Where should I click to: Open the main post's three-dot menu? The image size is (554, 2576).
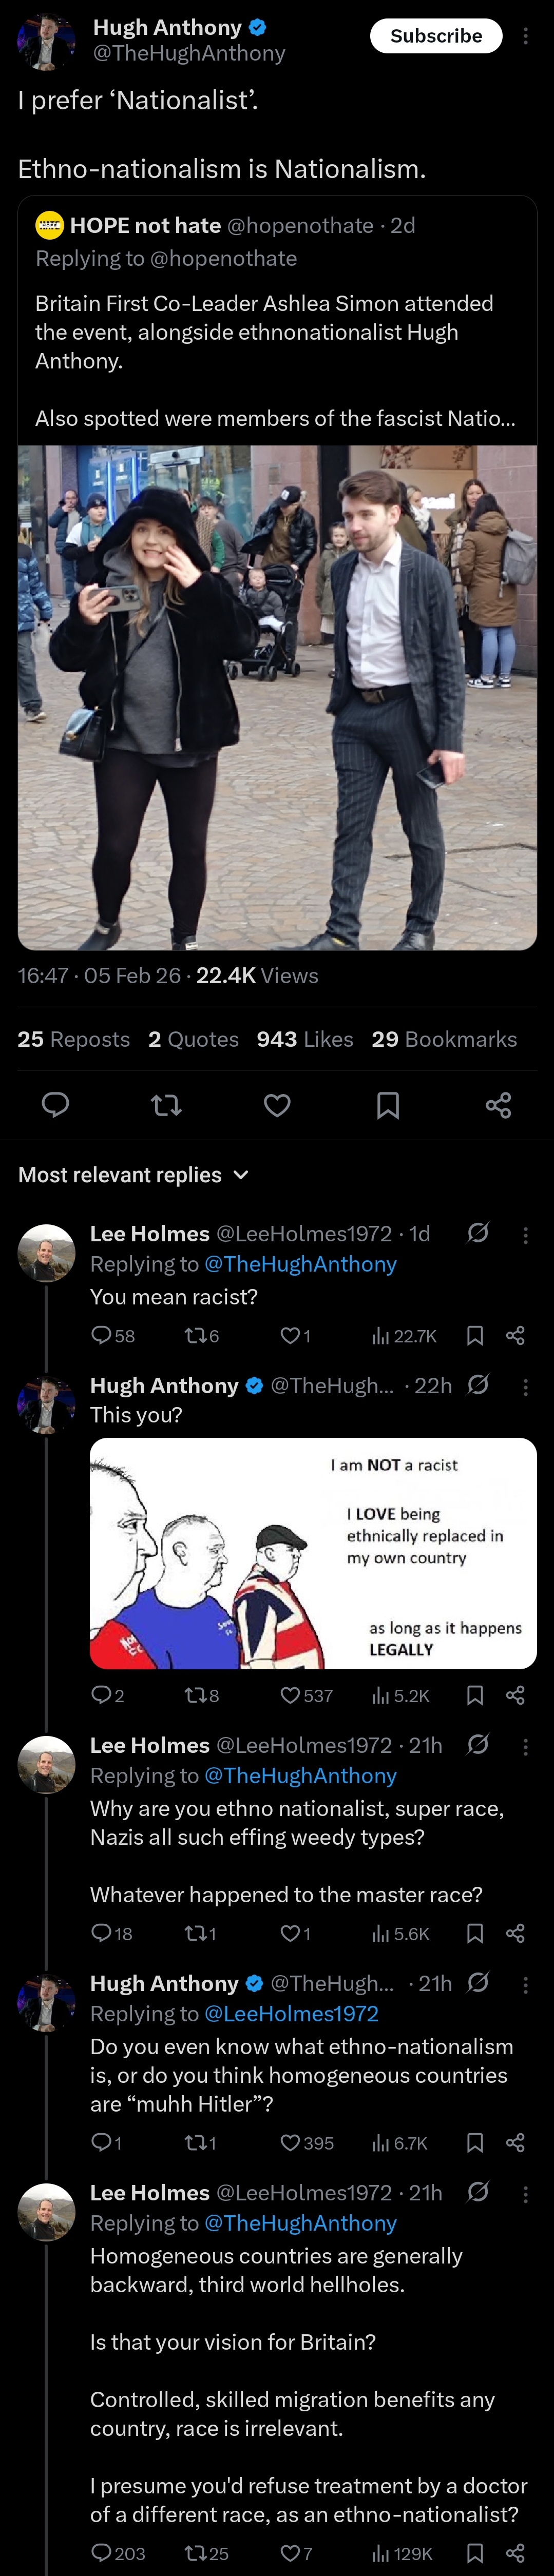[x=526, y=36]
